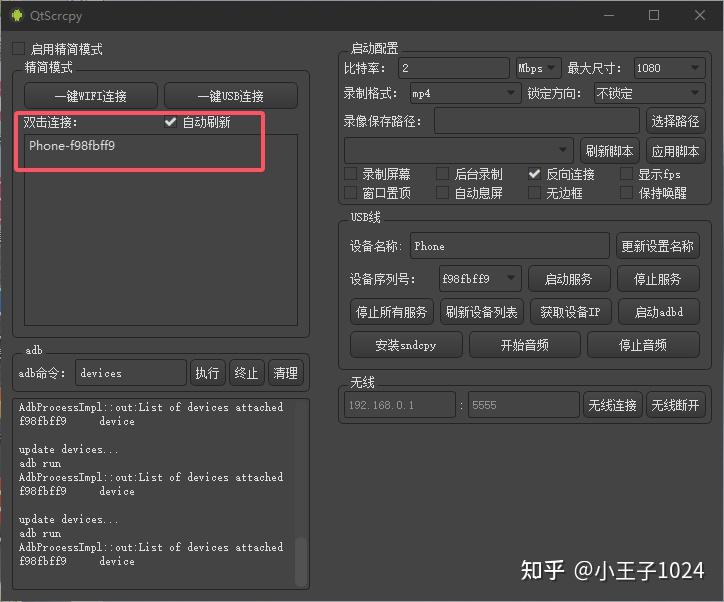Viewport: 724px width, 602px height.
Task: Click the adb命令 devices input field
Action: click(x=131, y=373)
